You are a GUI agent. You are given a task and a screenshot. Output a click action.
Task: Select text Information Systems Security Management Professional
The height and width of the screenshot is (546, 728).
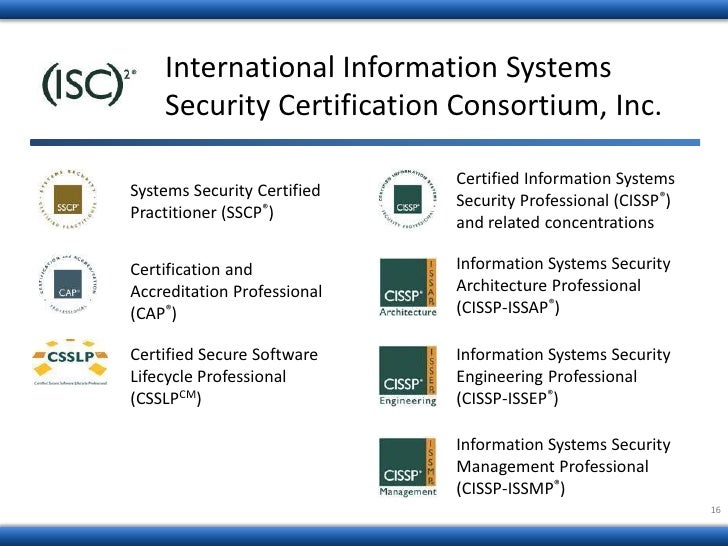click(563, 466)
